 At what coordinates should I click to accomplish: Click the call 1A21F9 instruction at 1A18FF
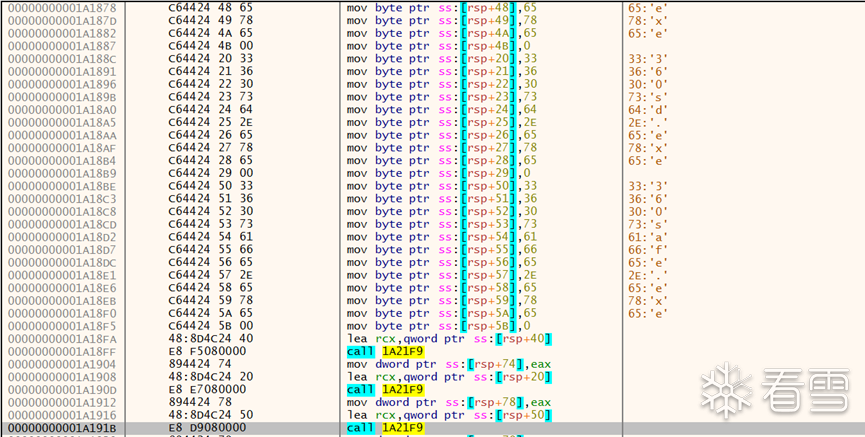coord(386,351)
